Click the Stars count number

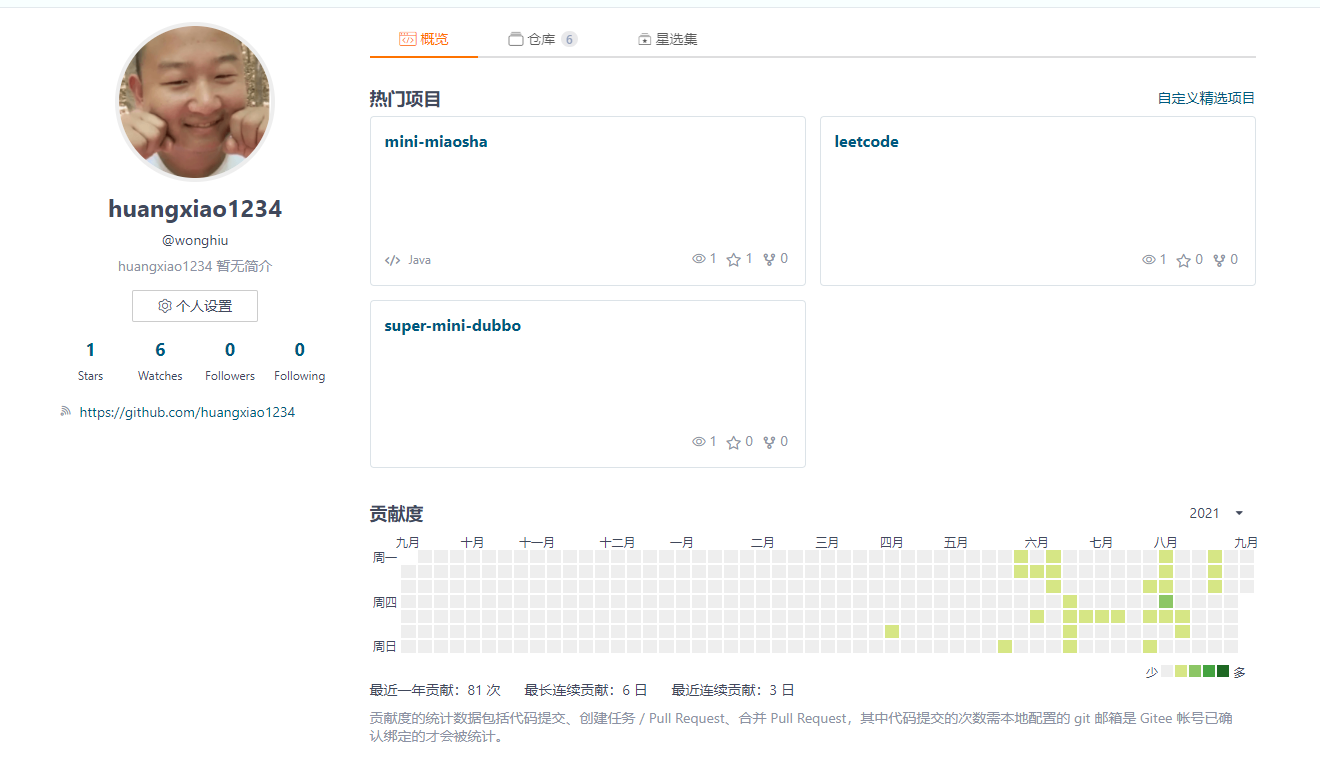tap(90, 349)
